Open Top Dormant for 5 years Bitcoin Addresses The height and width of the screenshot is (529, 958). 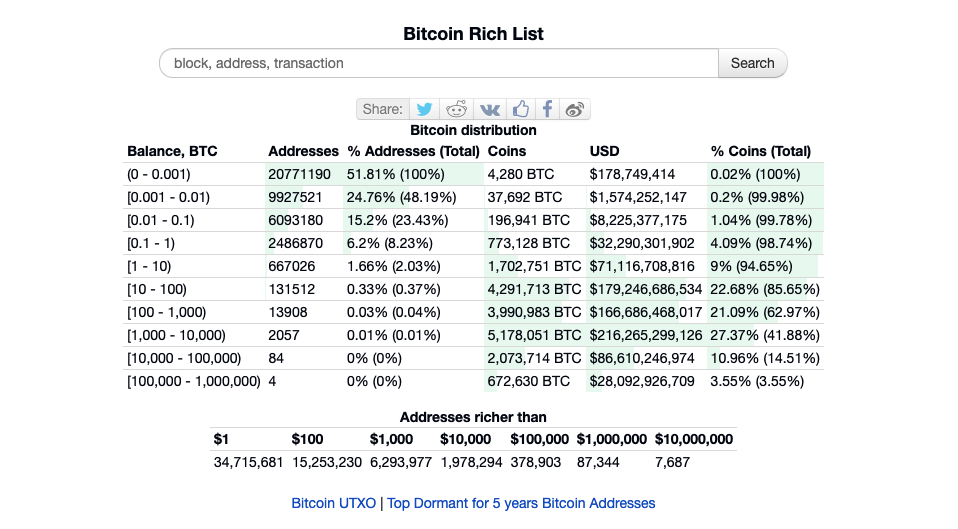pos(521,503)
